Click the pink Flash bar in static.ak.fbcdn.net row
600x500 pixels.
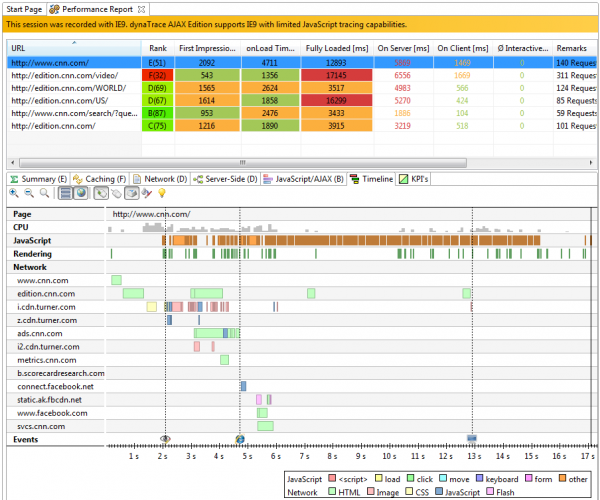259,400
